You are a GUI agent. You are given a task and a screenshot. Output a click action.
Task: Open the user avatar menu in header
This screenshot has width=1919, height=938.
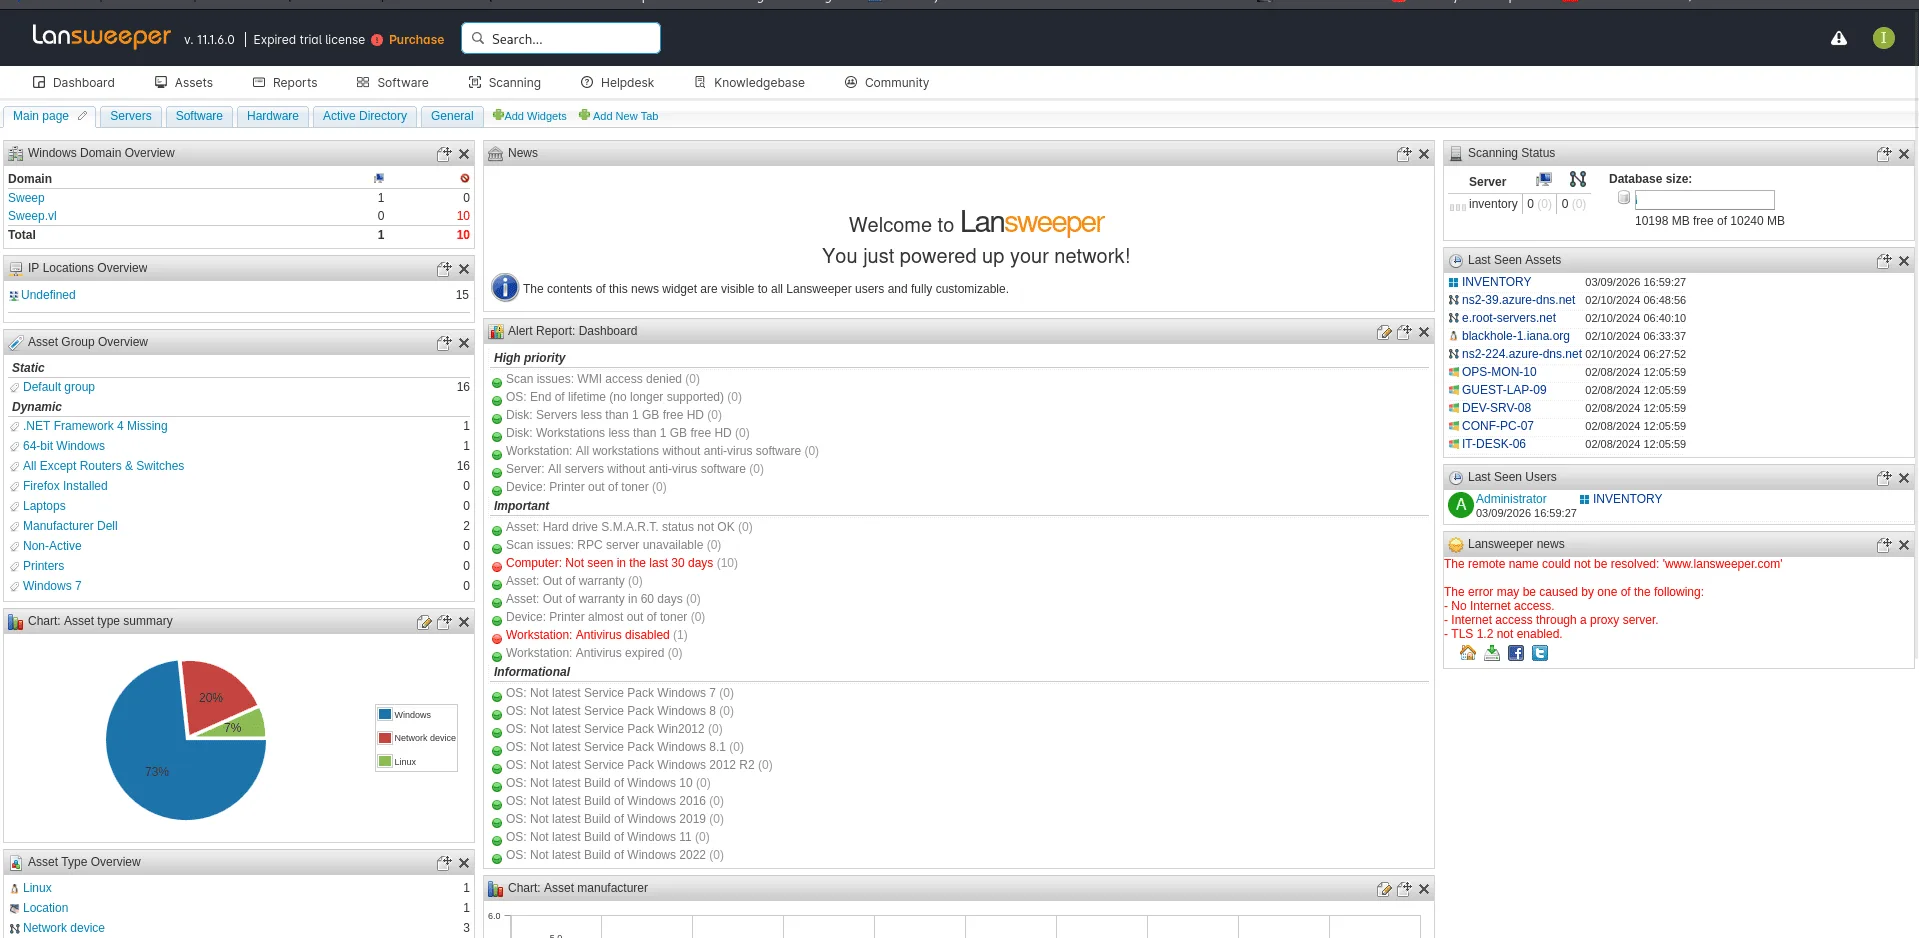[x=1883, y=38]
